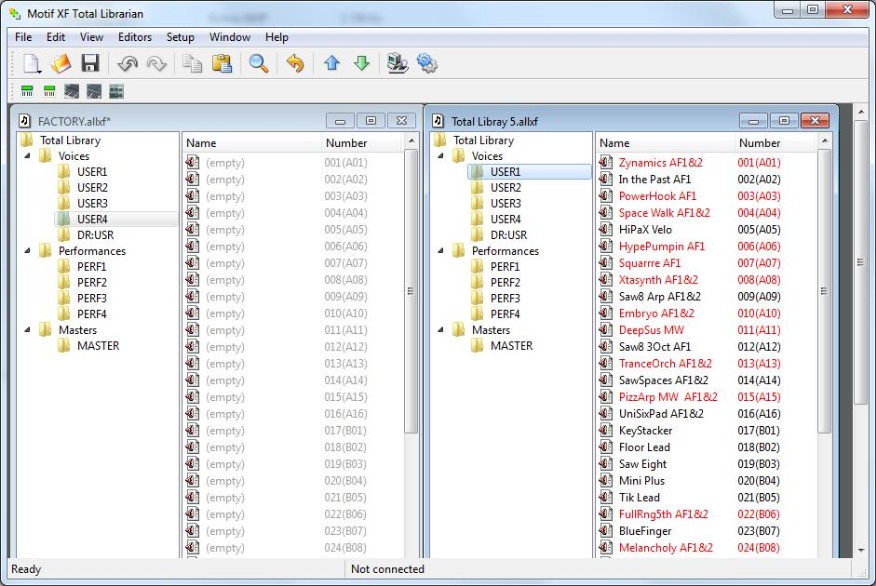Select MASTER folder in FACTORY.allxf tree
The height and width of the screenshot is (586, 876).
click(98, 346)
